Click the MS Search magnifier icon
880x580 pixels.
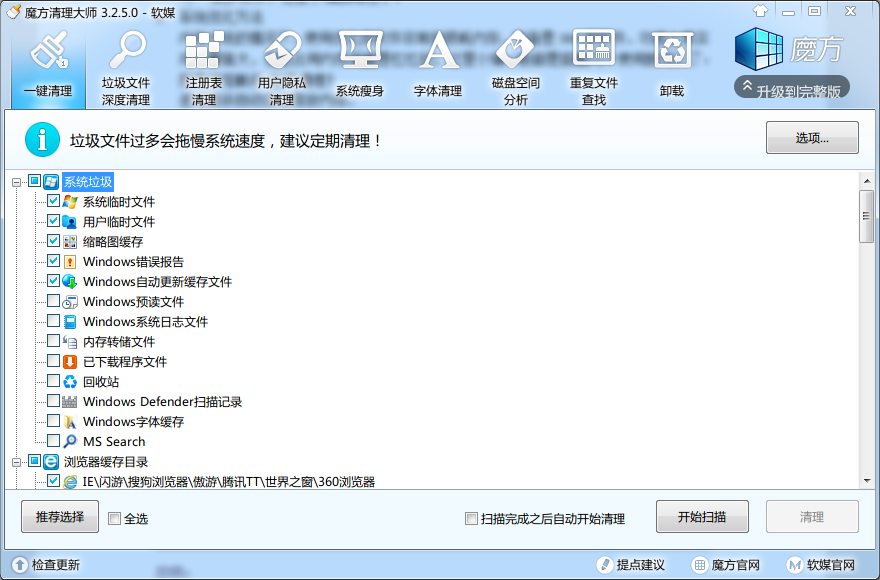click(70, 441)
